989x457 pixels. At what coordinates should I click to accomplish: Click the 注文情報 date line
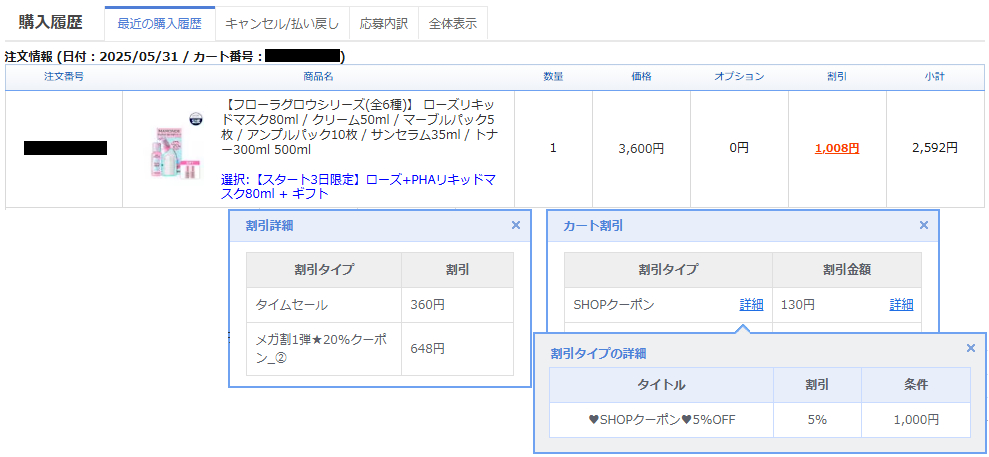(x=175, y=57)
